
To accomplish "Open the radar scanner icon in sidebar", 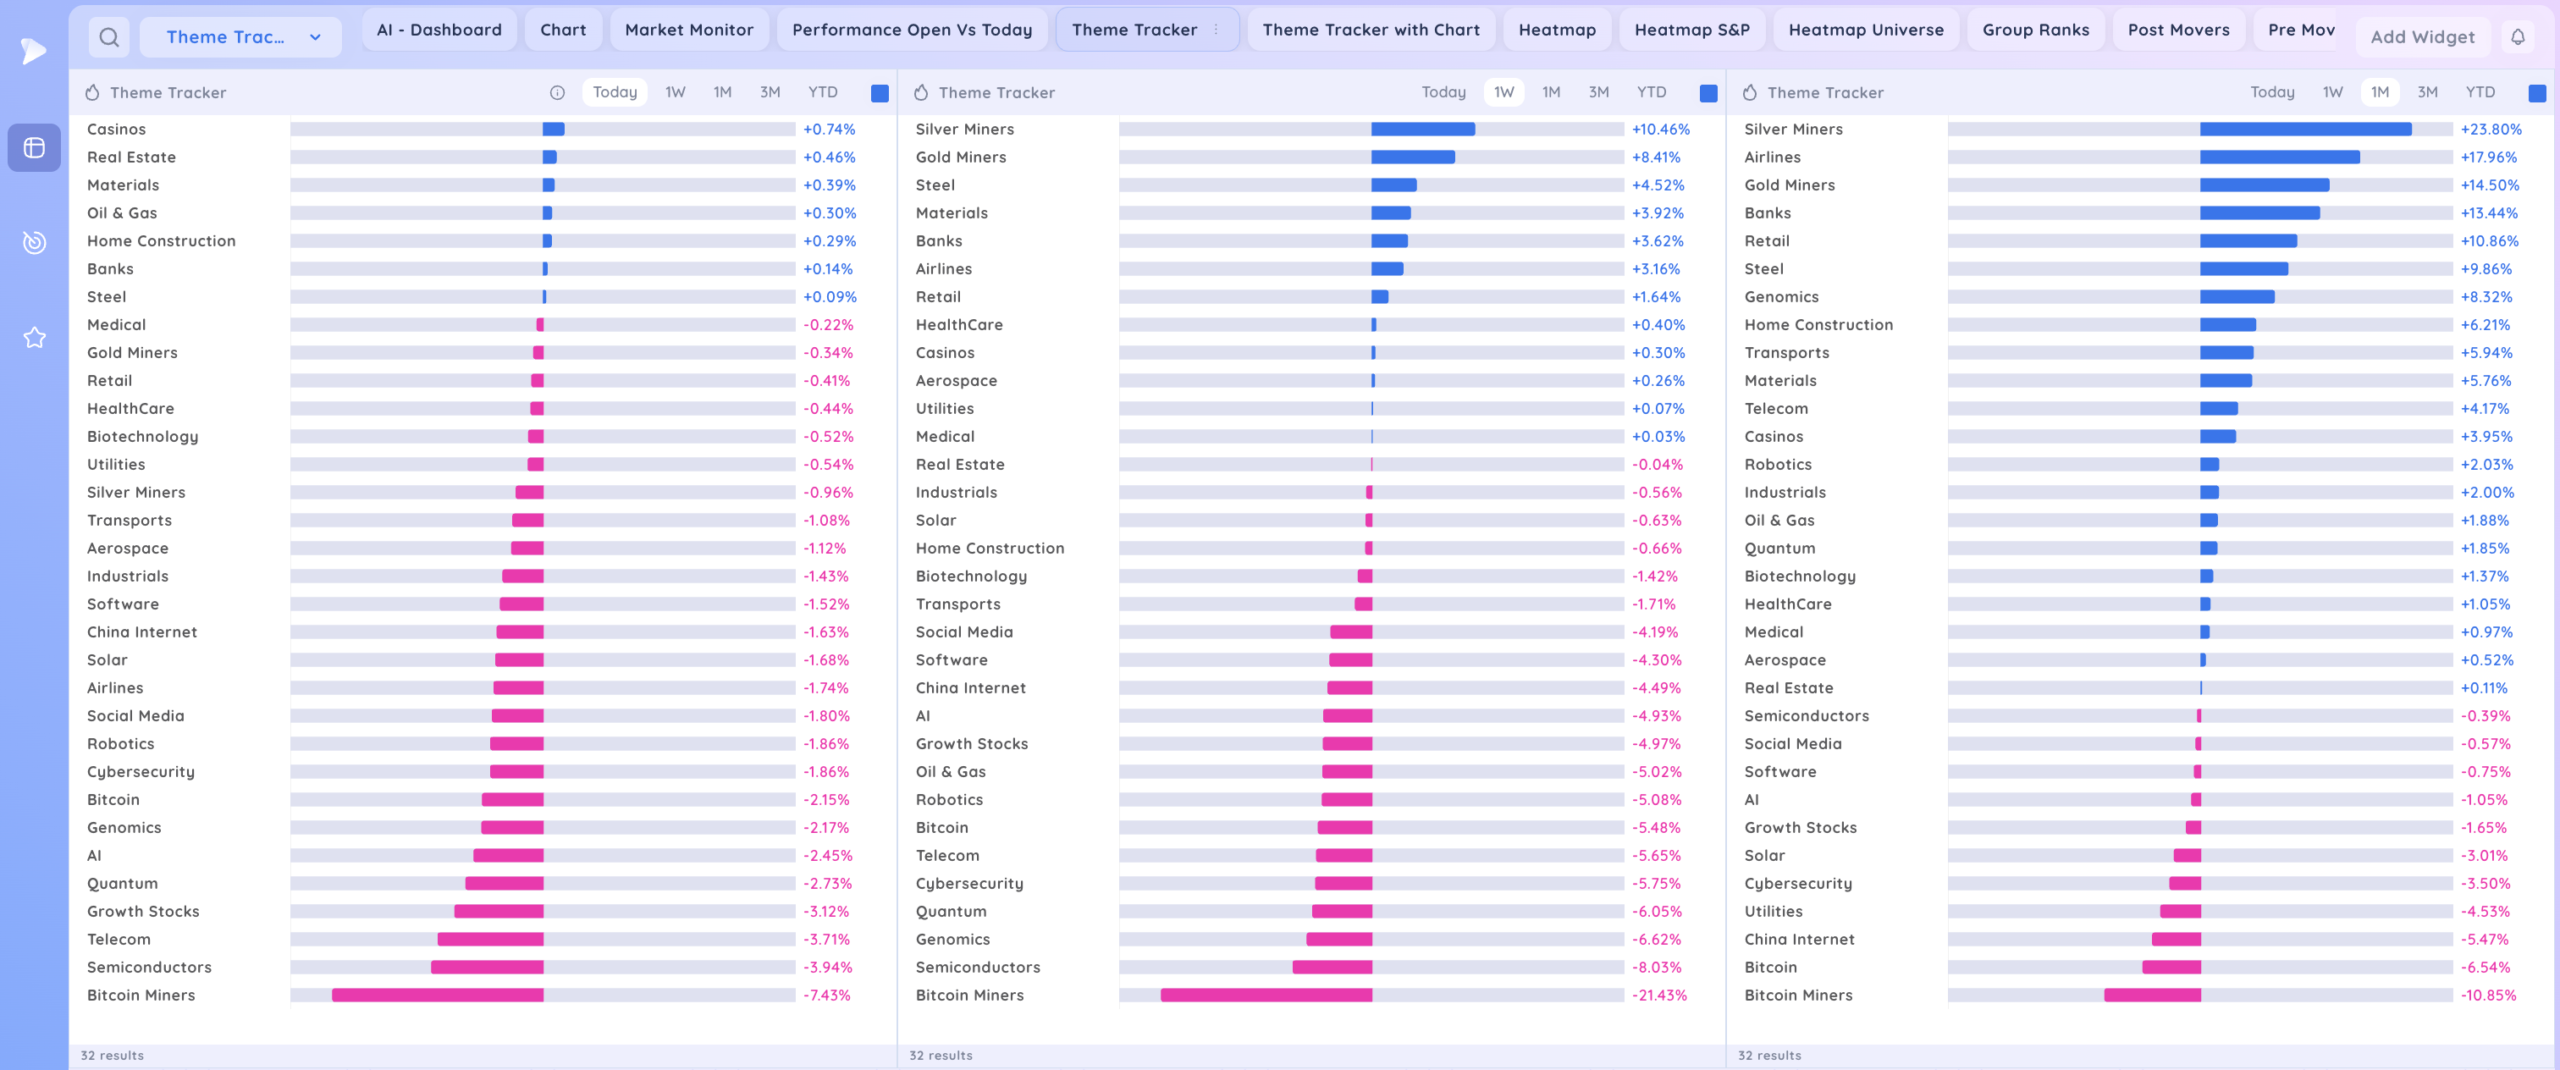I will tap(34, 242).
